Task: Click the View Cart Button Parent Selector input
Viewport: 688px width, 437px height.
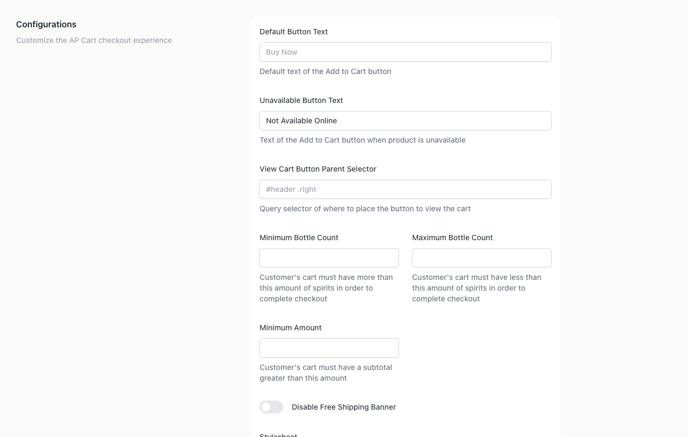Action: point(405,189)
